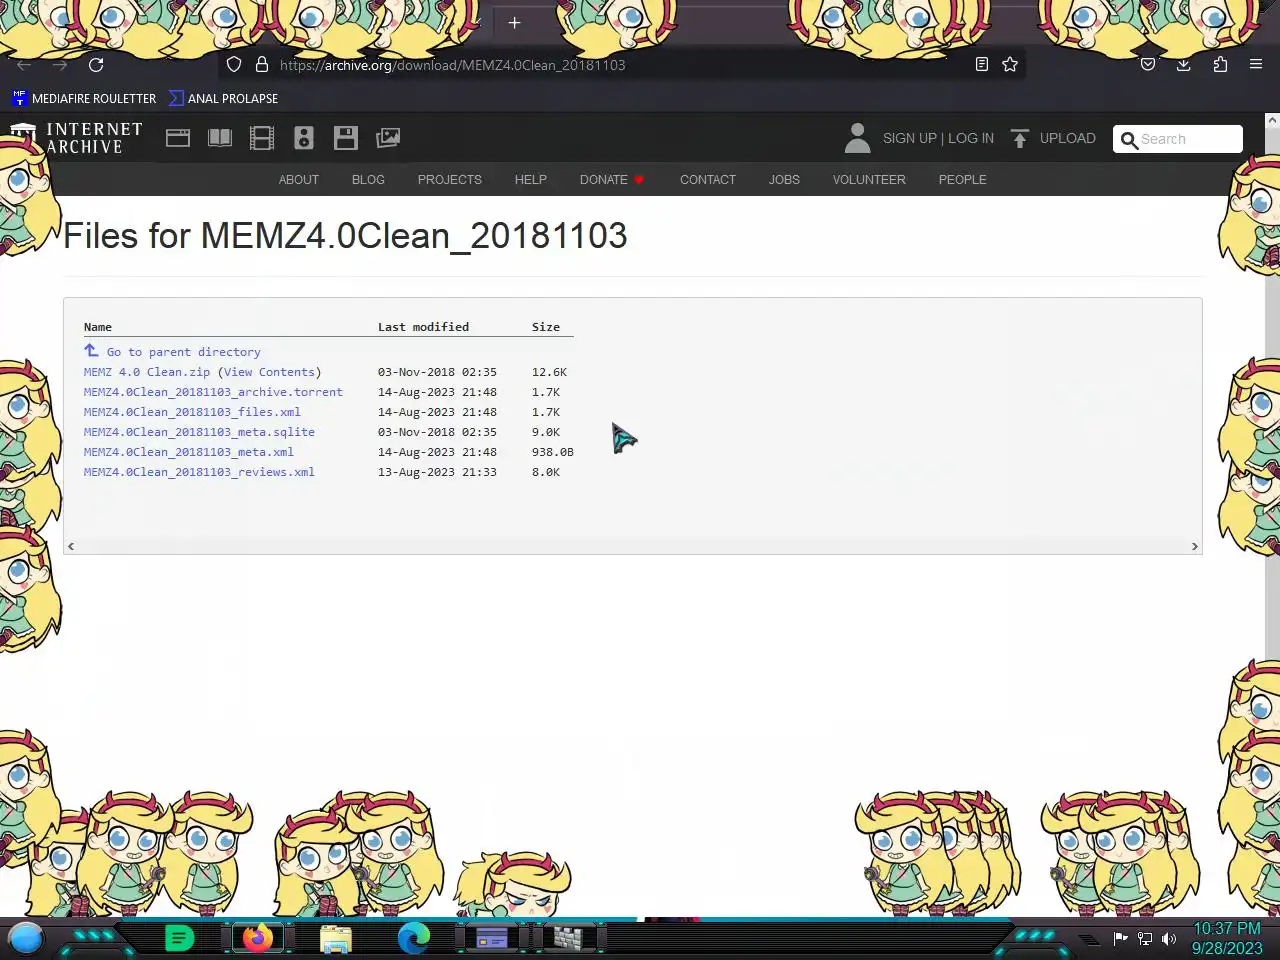Click View Contents for the zip
The width and height of the screenshot is (1280, 960).
(x=270, y=372)
